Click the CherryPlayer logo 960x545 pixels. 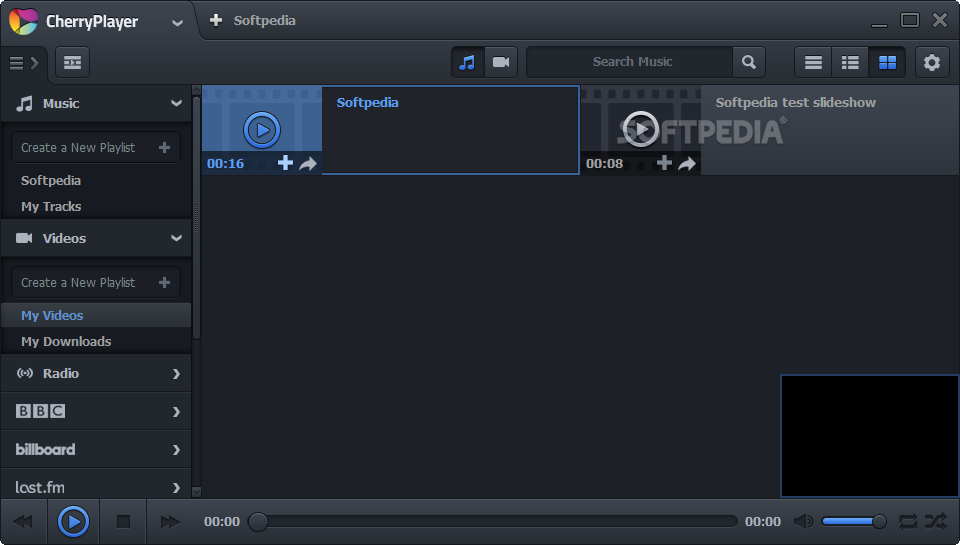[23, 21]
